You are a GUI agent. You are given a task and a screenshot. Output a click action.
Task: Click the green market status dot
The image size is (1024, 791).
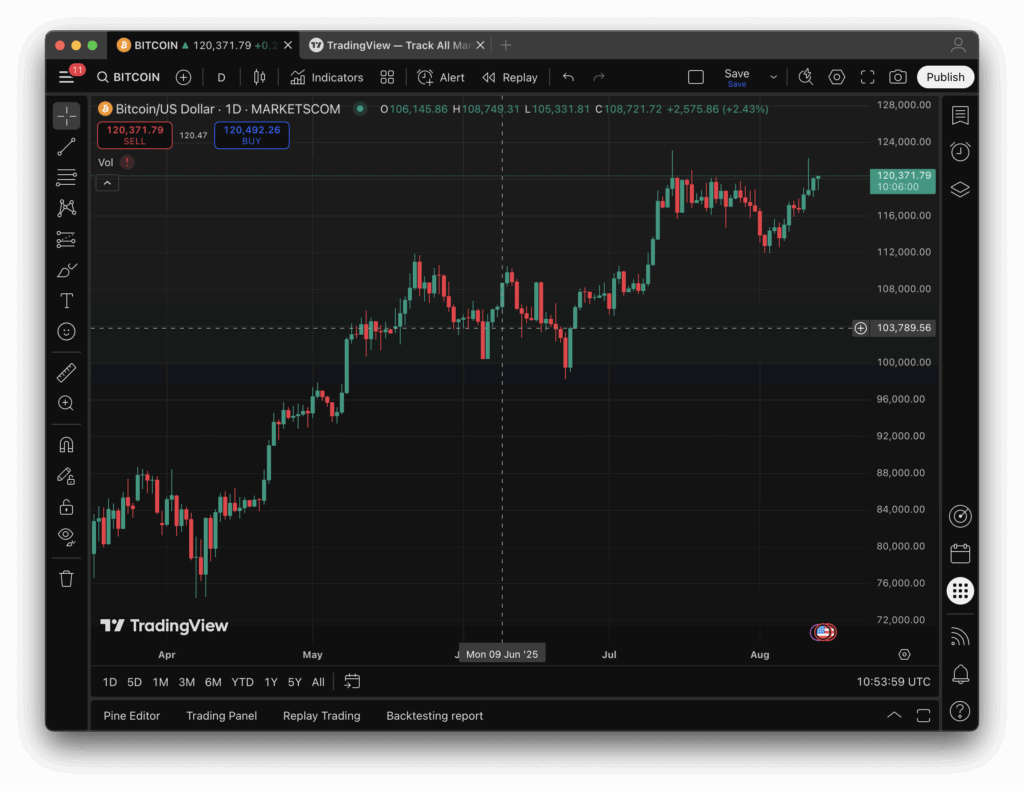pyautogui.click(x=360, y=108)
